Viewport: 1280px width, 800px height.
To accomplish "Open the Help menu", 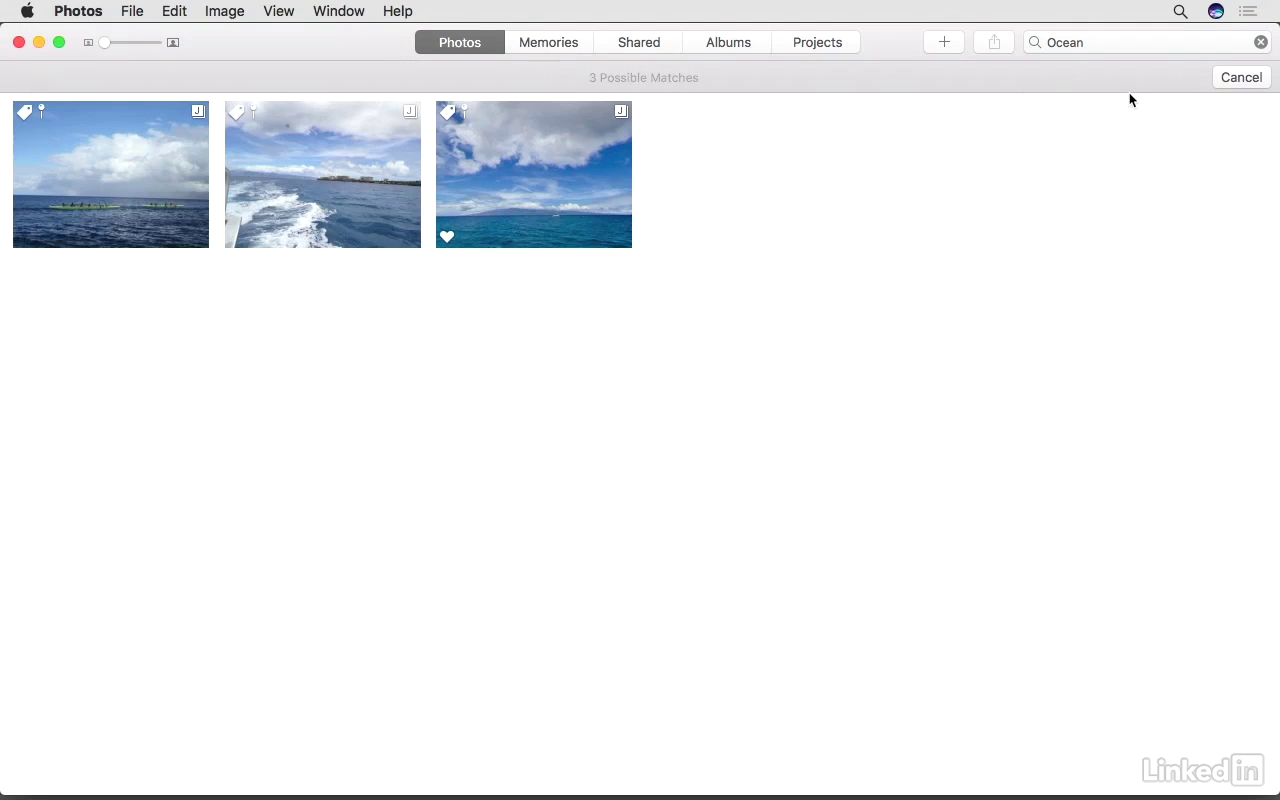I will point(398,11).
